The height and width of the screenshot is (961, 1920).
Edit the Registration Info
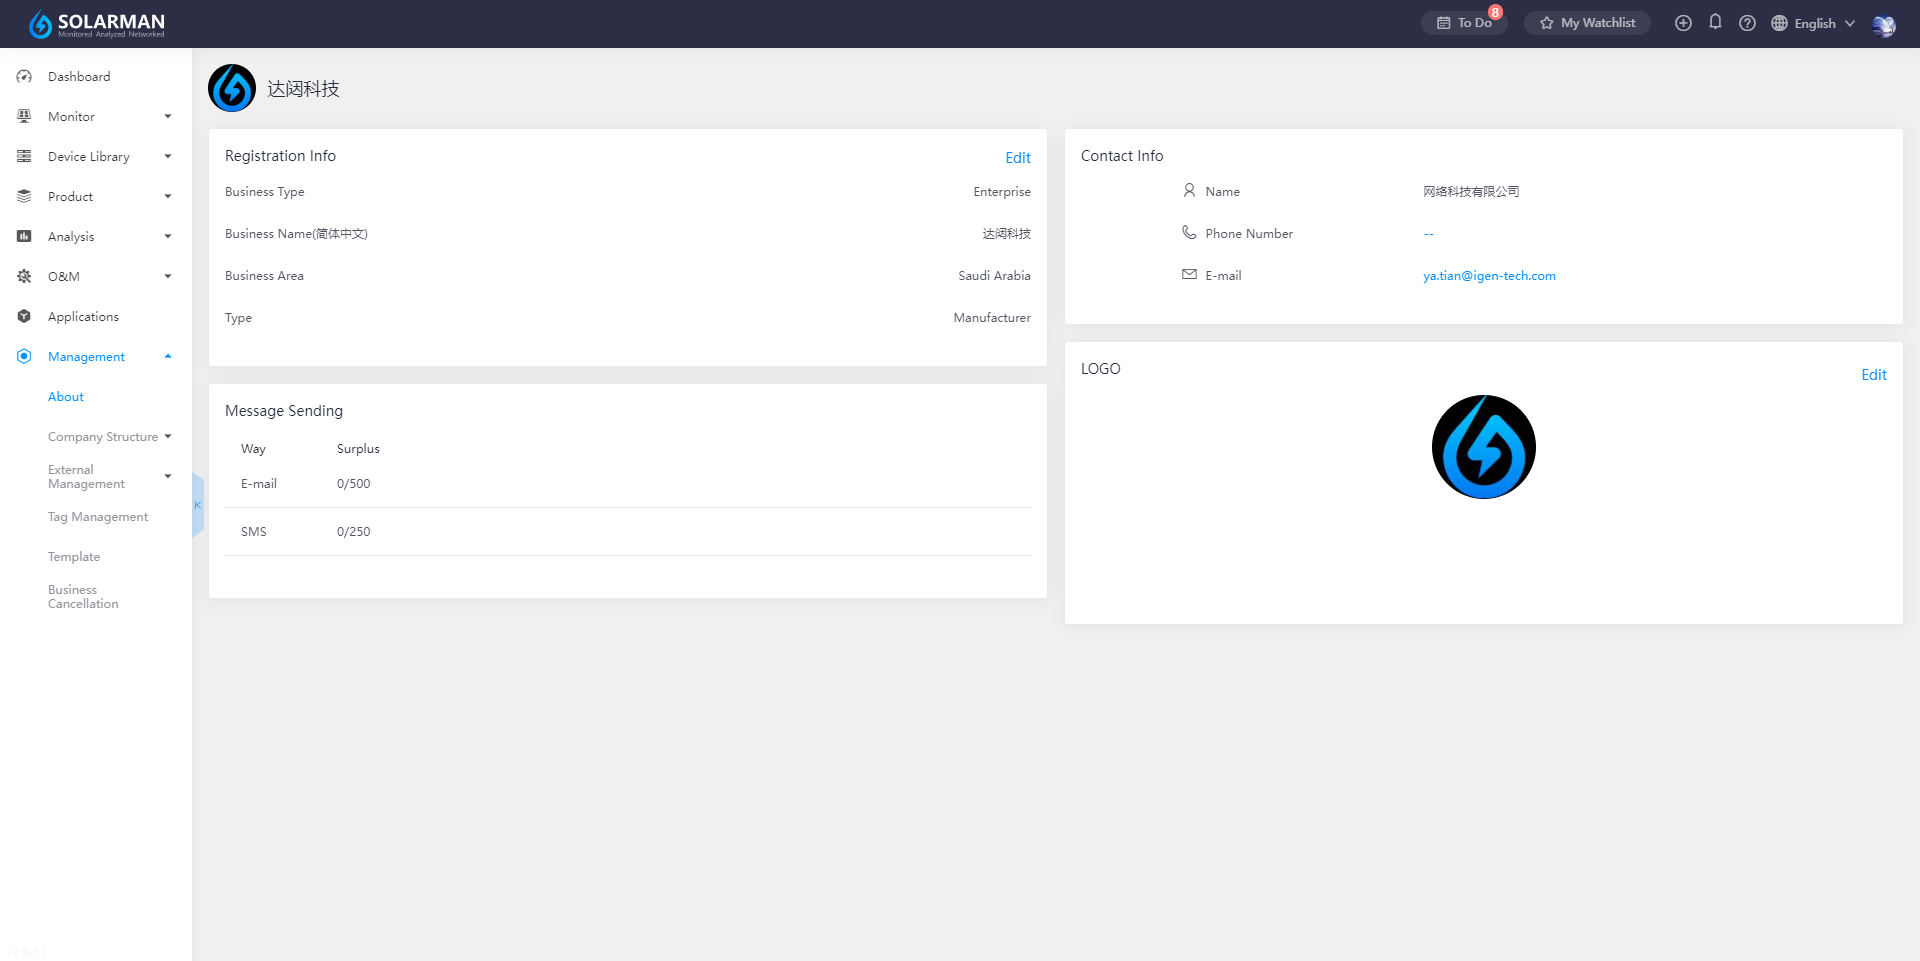[x=1017, y=158]
